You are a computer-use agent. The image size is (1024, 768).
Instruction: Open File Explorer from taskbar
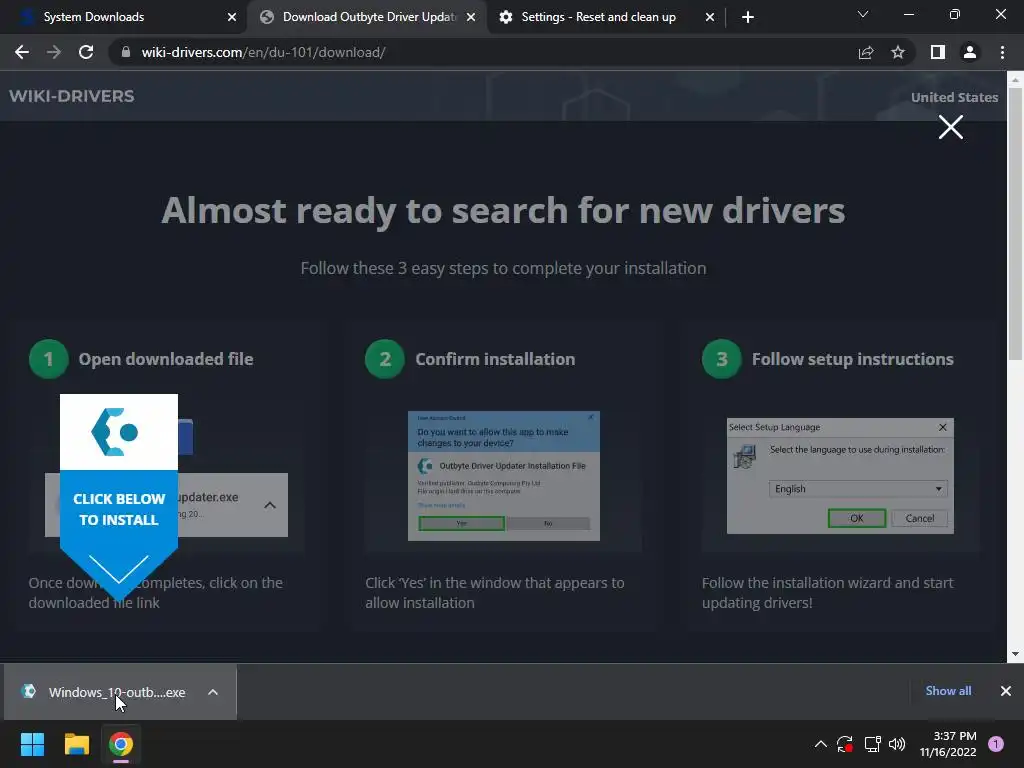click(76, 744)
